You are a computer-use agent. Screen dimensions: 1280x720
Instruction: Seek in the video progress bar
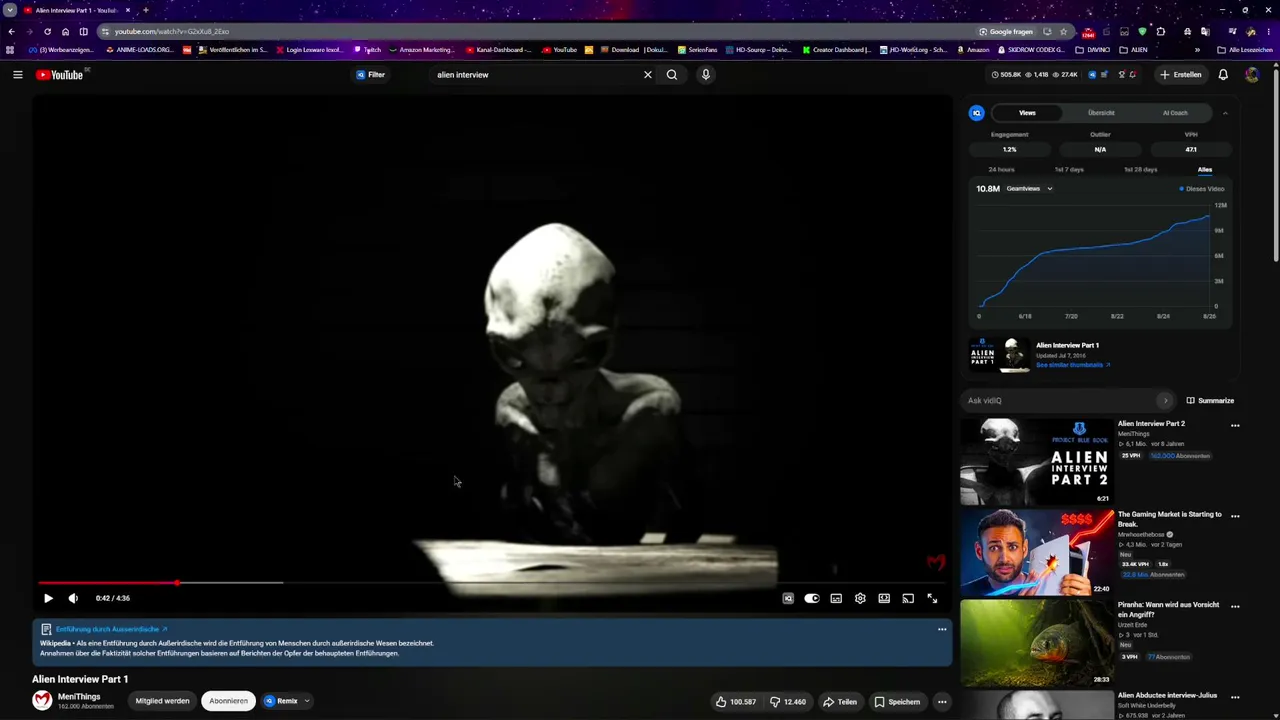tap(490, 582)
